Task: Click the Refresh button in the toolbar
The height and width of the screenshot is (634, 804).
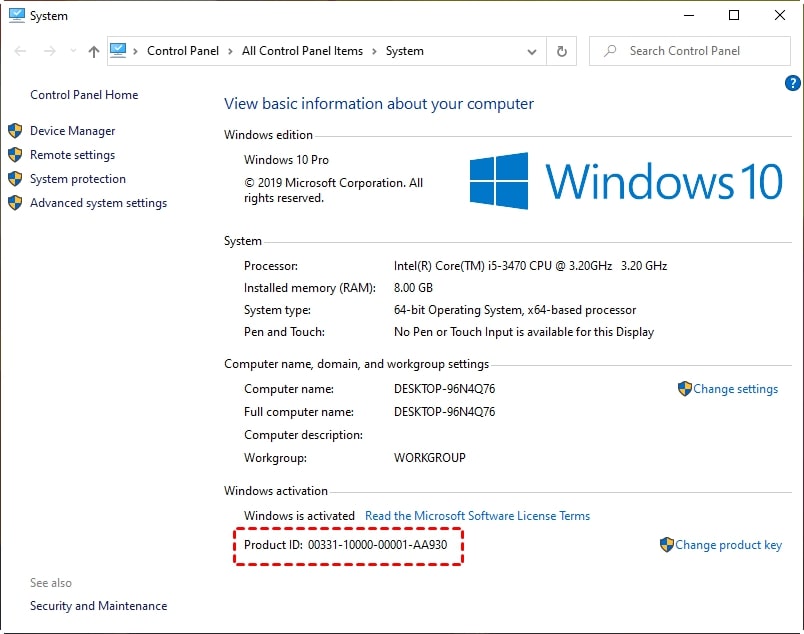Action: 561,50
